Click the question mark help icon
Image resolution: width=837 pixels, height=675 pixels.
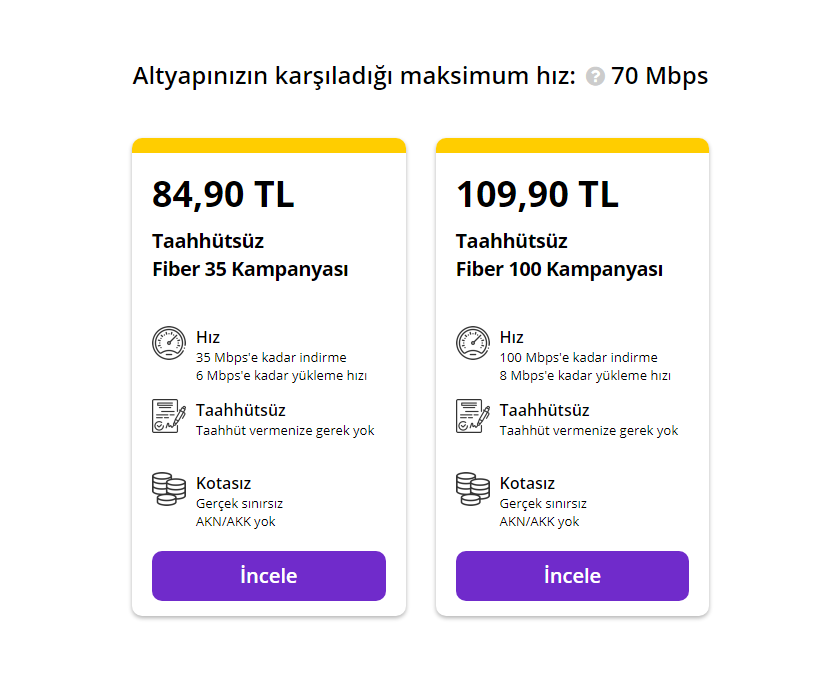(x=595, y=77)
